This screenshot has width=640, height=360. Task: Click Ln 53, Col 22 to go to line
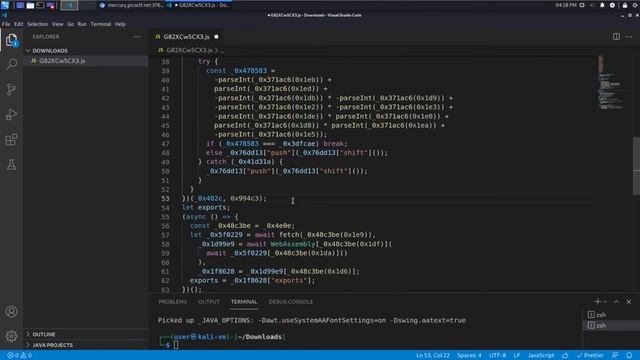(433, 356)
